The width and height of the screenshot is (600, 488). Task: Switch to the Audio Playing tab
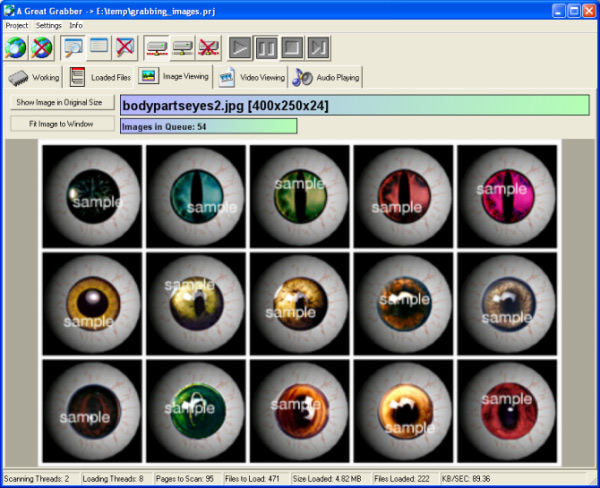pyautogui.click(x=327, y=77)
